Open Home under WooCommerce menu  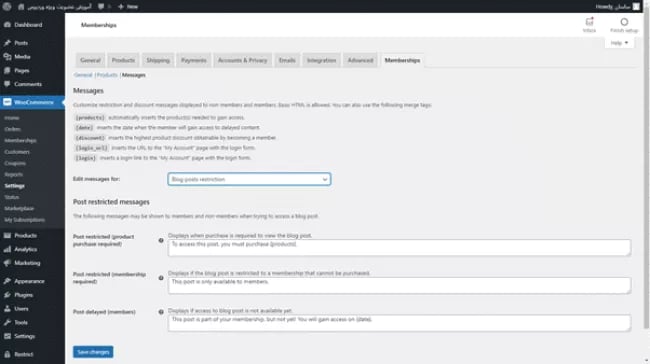click(12, 118)
